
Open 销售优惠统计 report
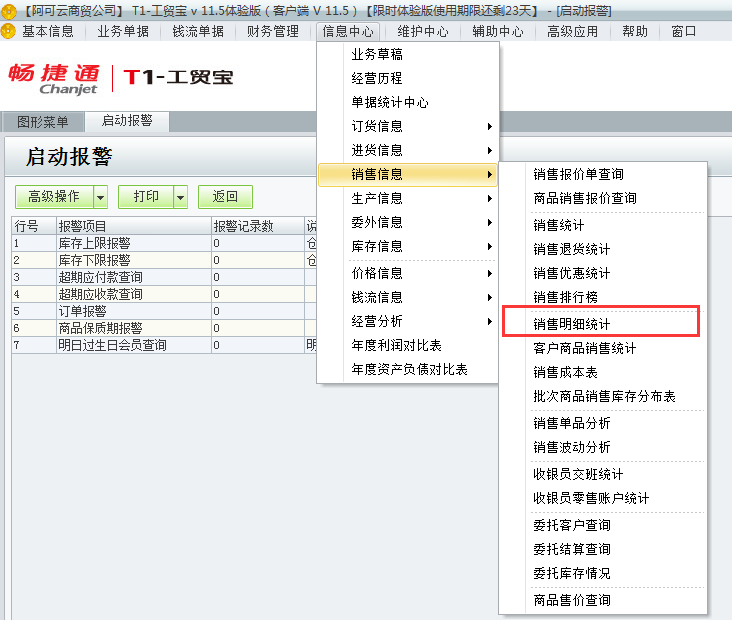point(603,273)
